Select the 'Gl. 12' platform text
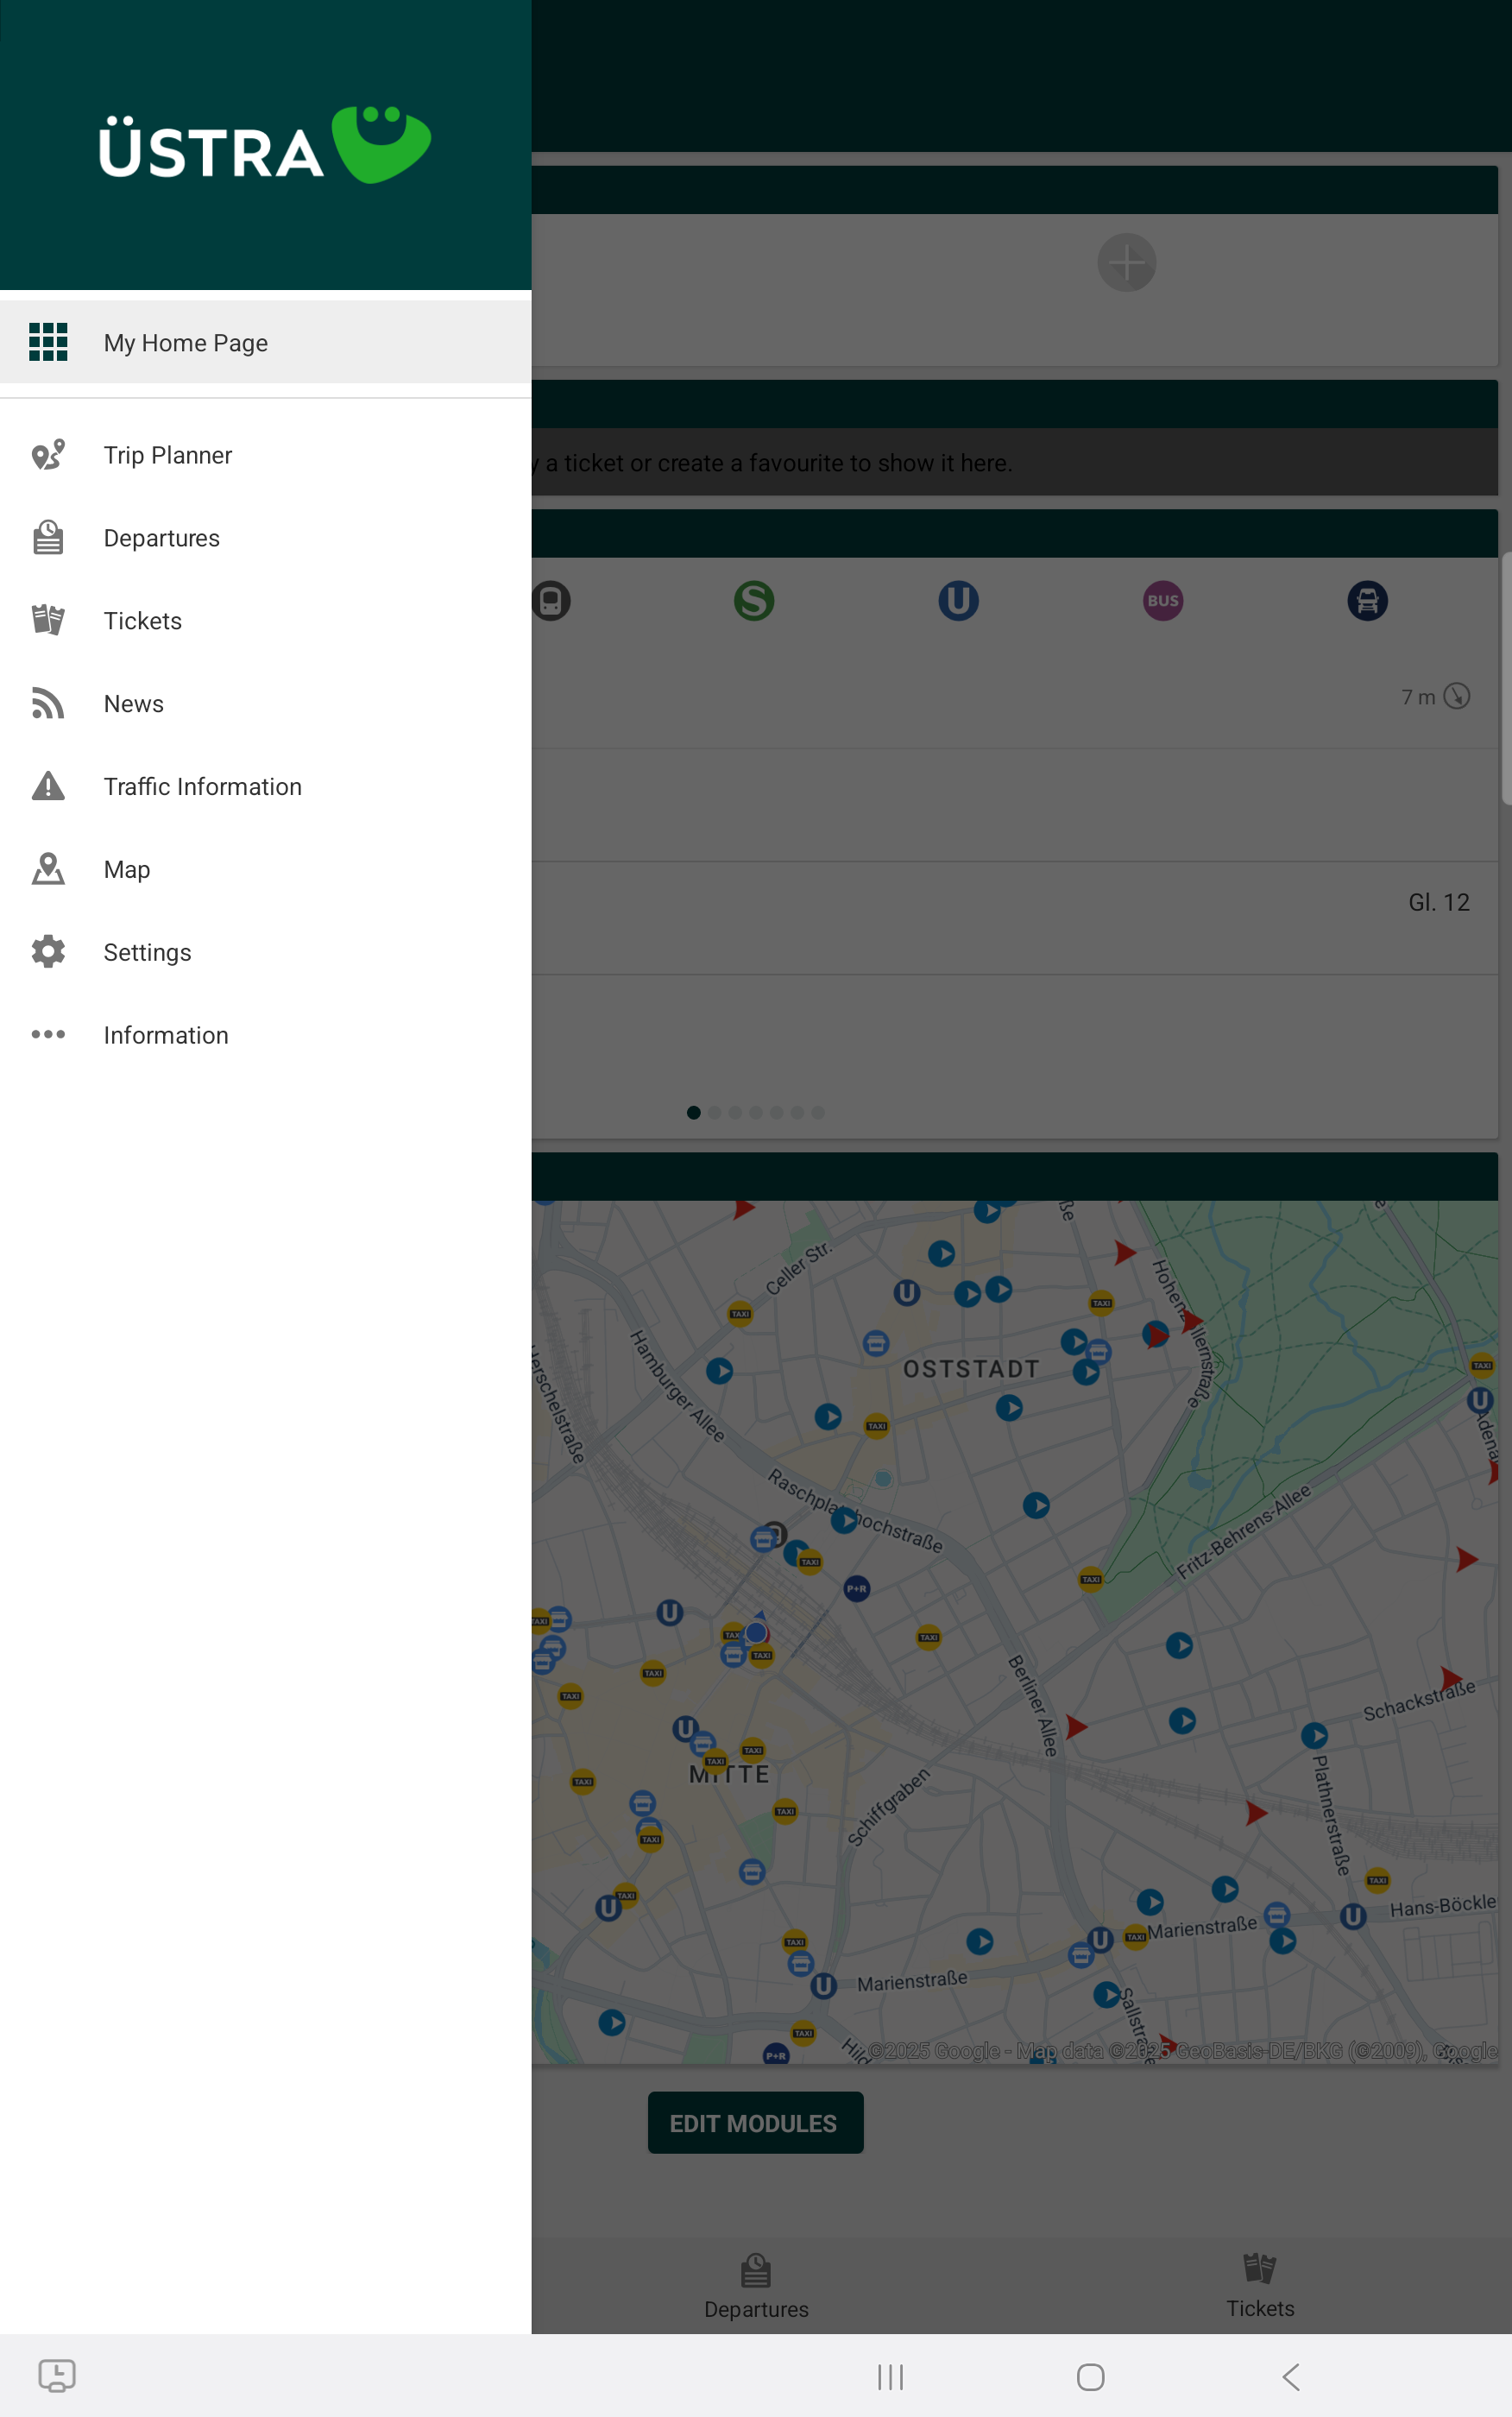The image size is (1512, 2417). (1439, 902)
